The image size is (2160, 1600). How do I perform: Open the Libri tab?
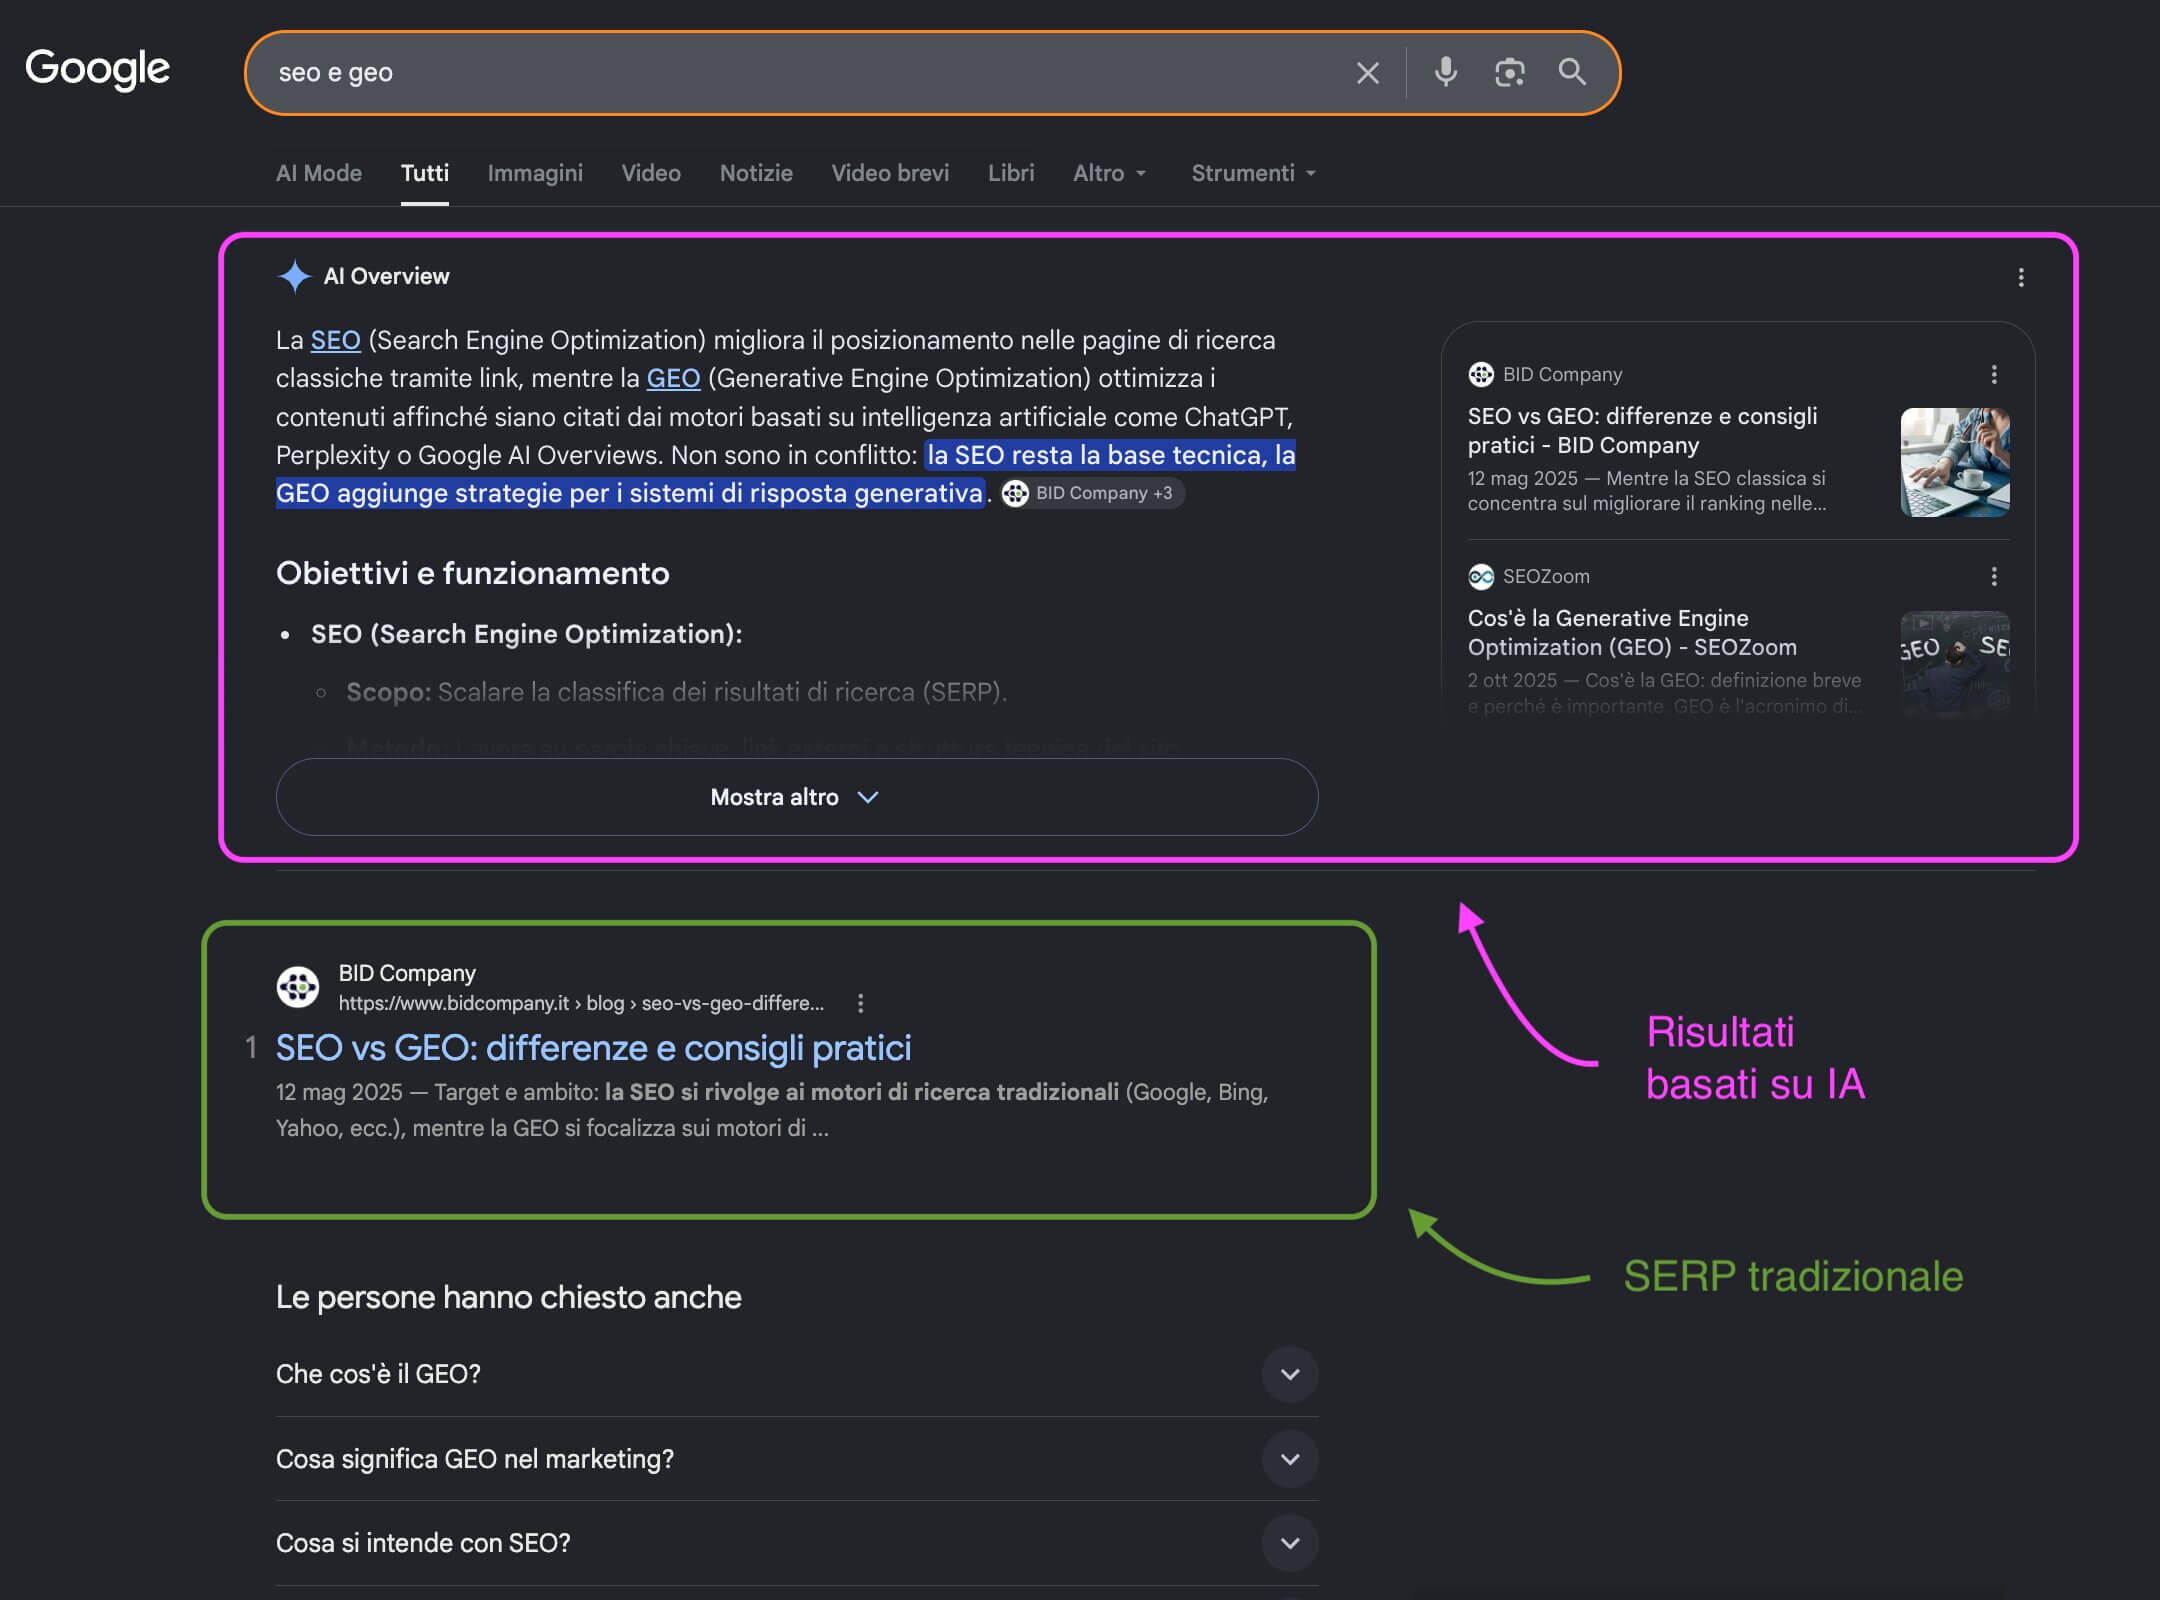(1011, 173)
